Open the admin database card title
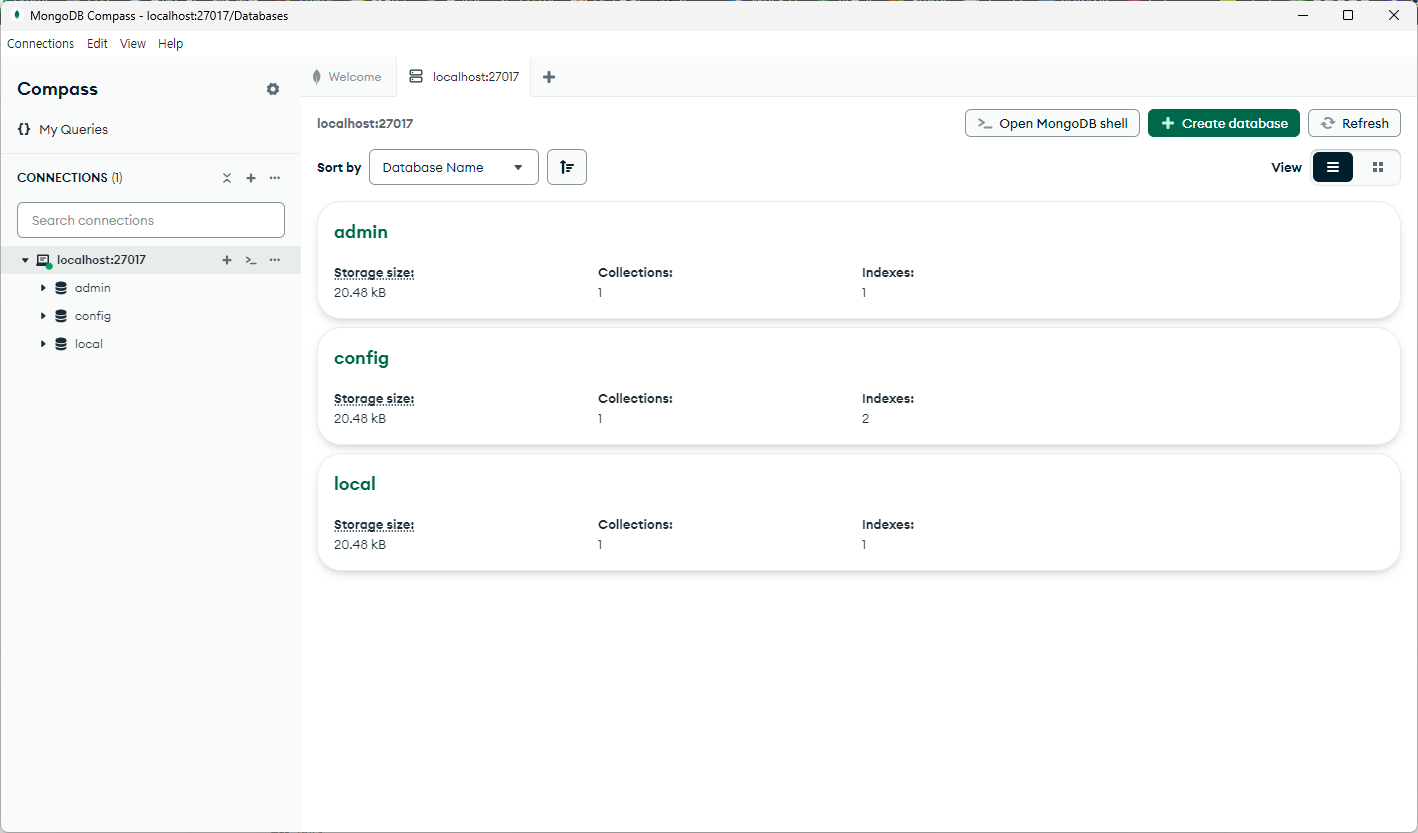 [x=361, y=232]
